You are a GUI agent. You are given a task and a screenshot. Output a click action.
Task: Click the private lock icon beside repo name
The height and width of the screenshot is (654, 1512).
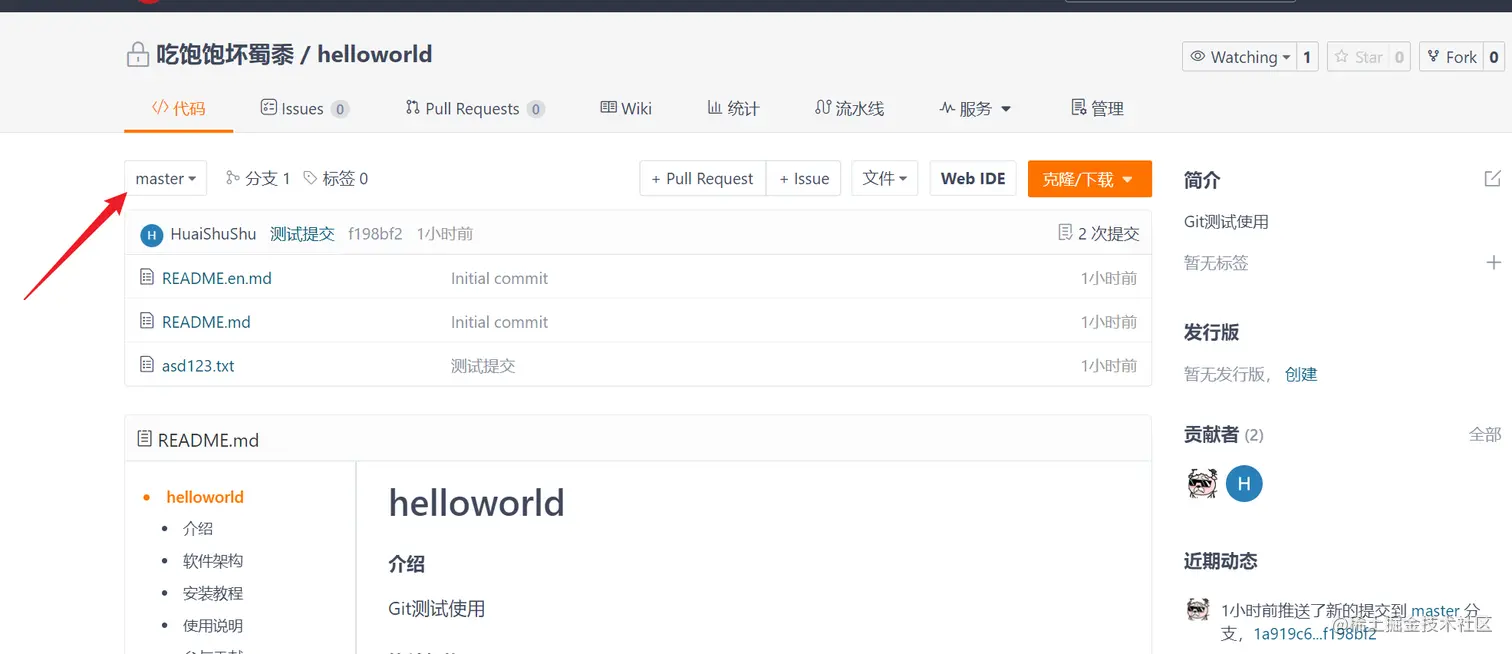click(x=137, y=55)
